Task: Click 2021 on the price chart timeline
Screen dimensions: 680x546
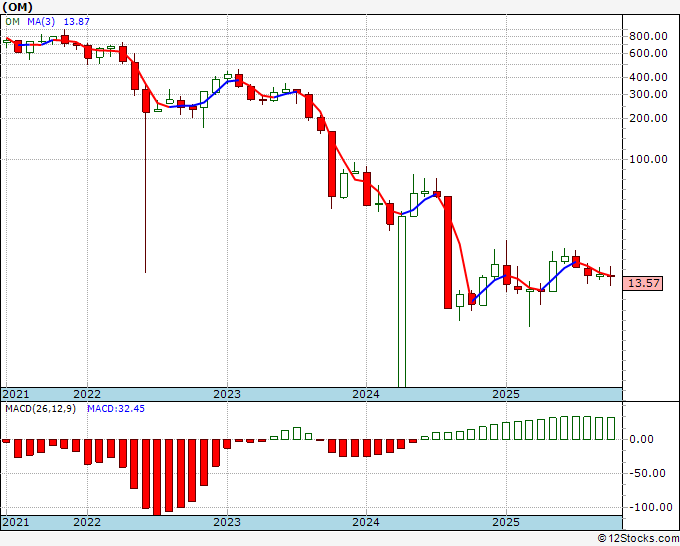Action: 16,394
